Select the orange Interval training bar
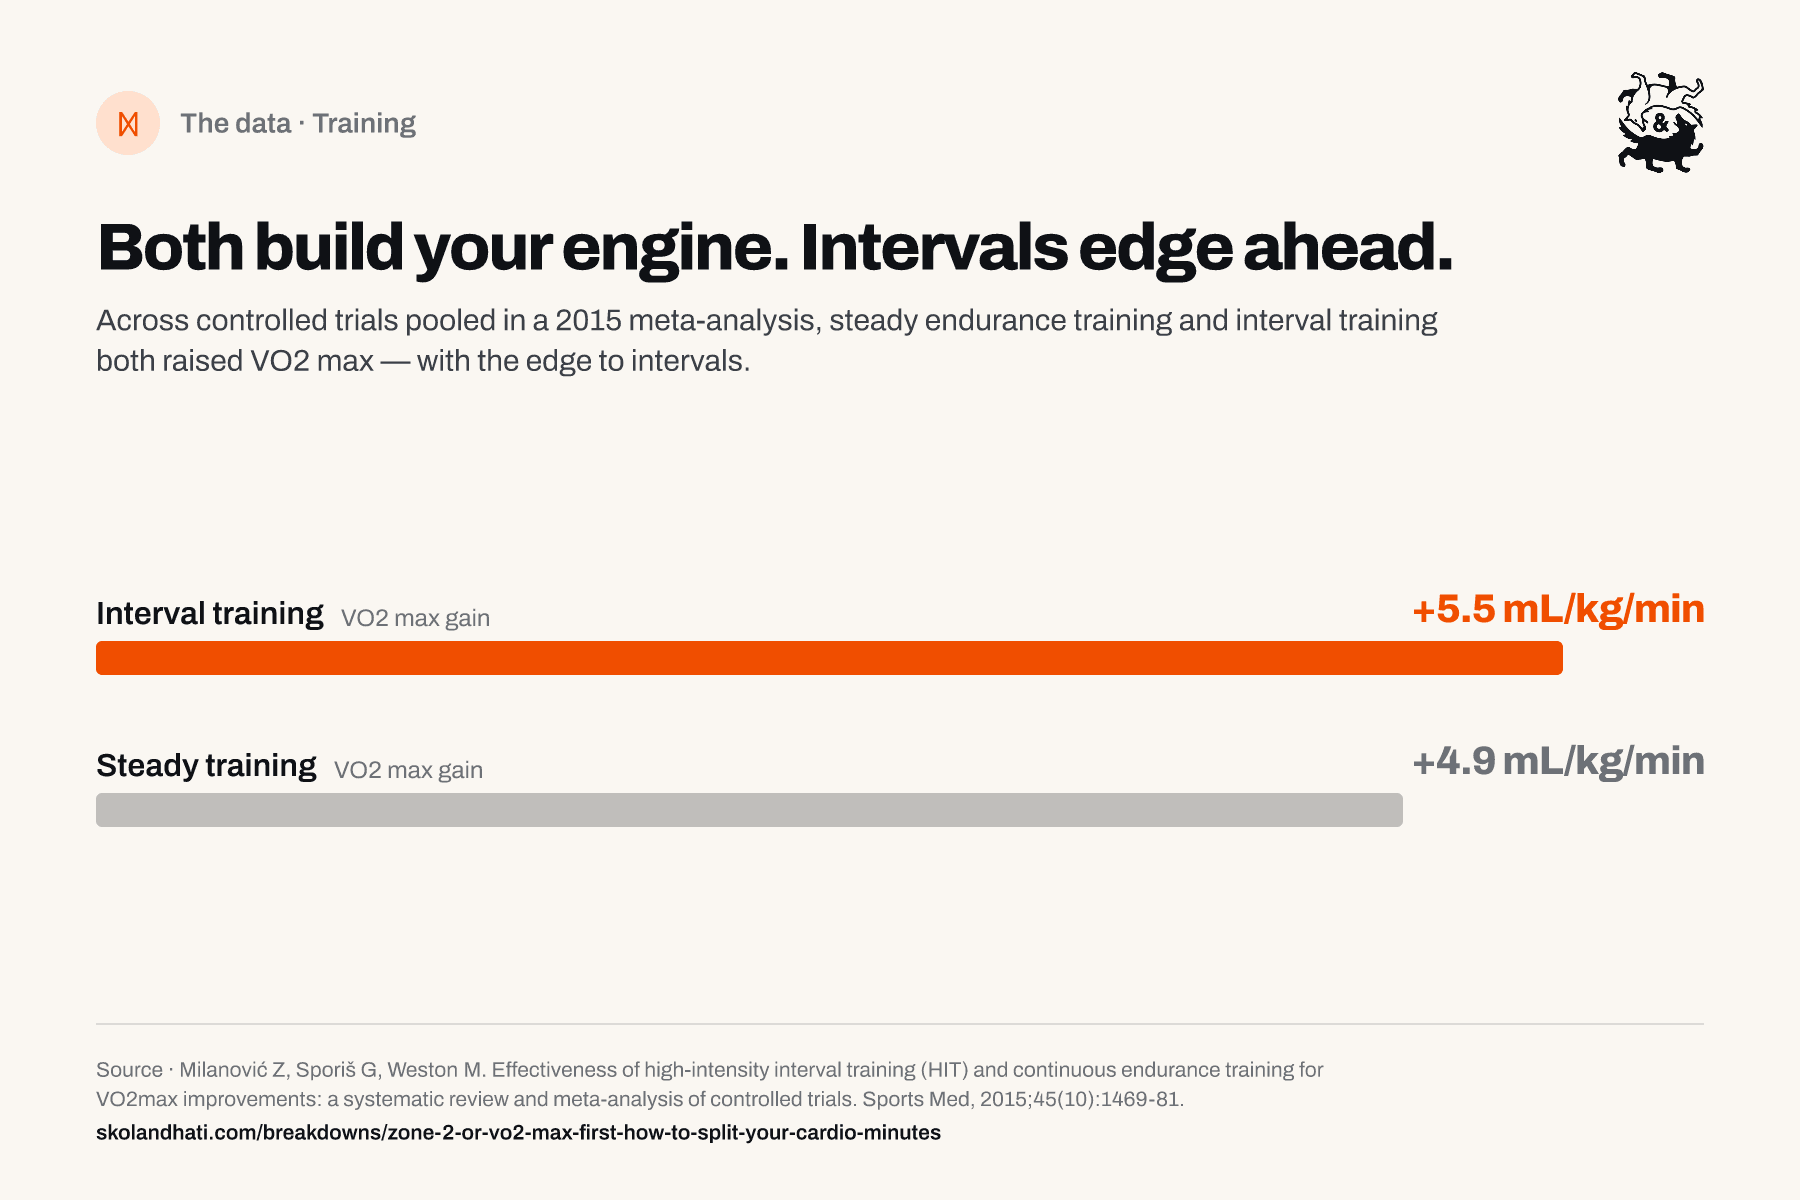The image size is (1800, 1200). point(829,658)
